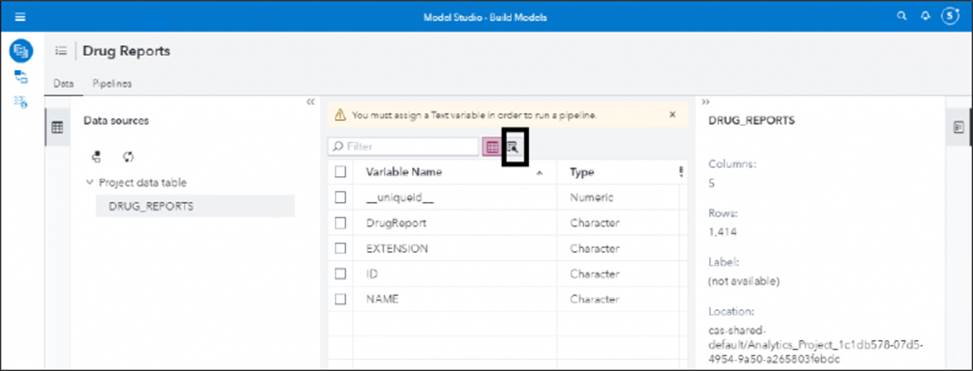Open the hamburger applications menu

click(x=20, y=17)
